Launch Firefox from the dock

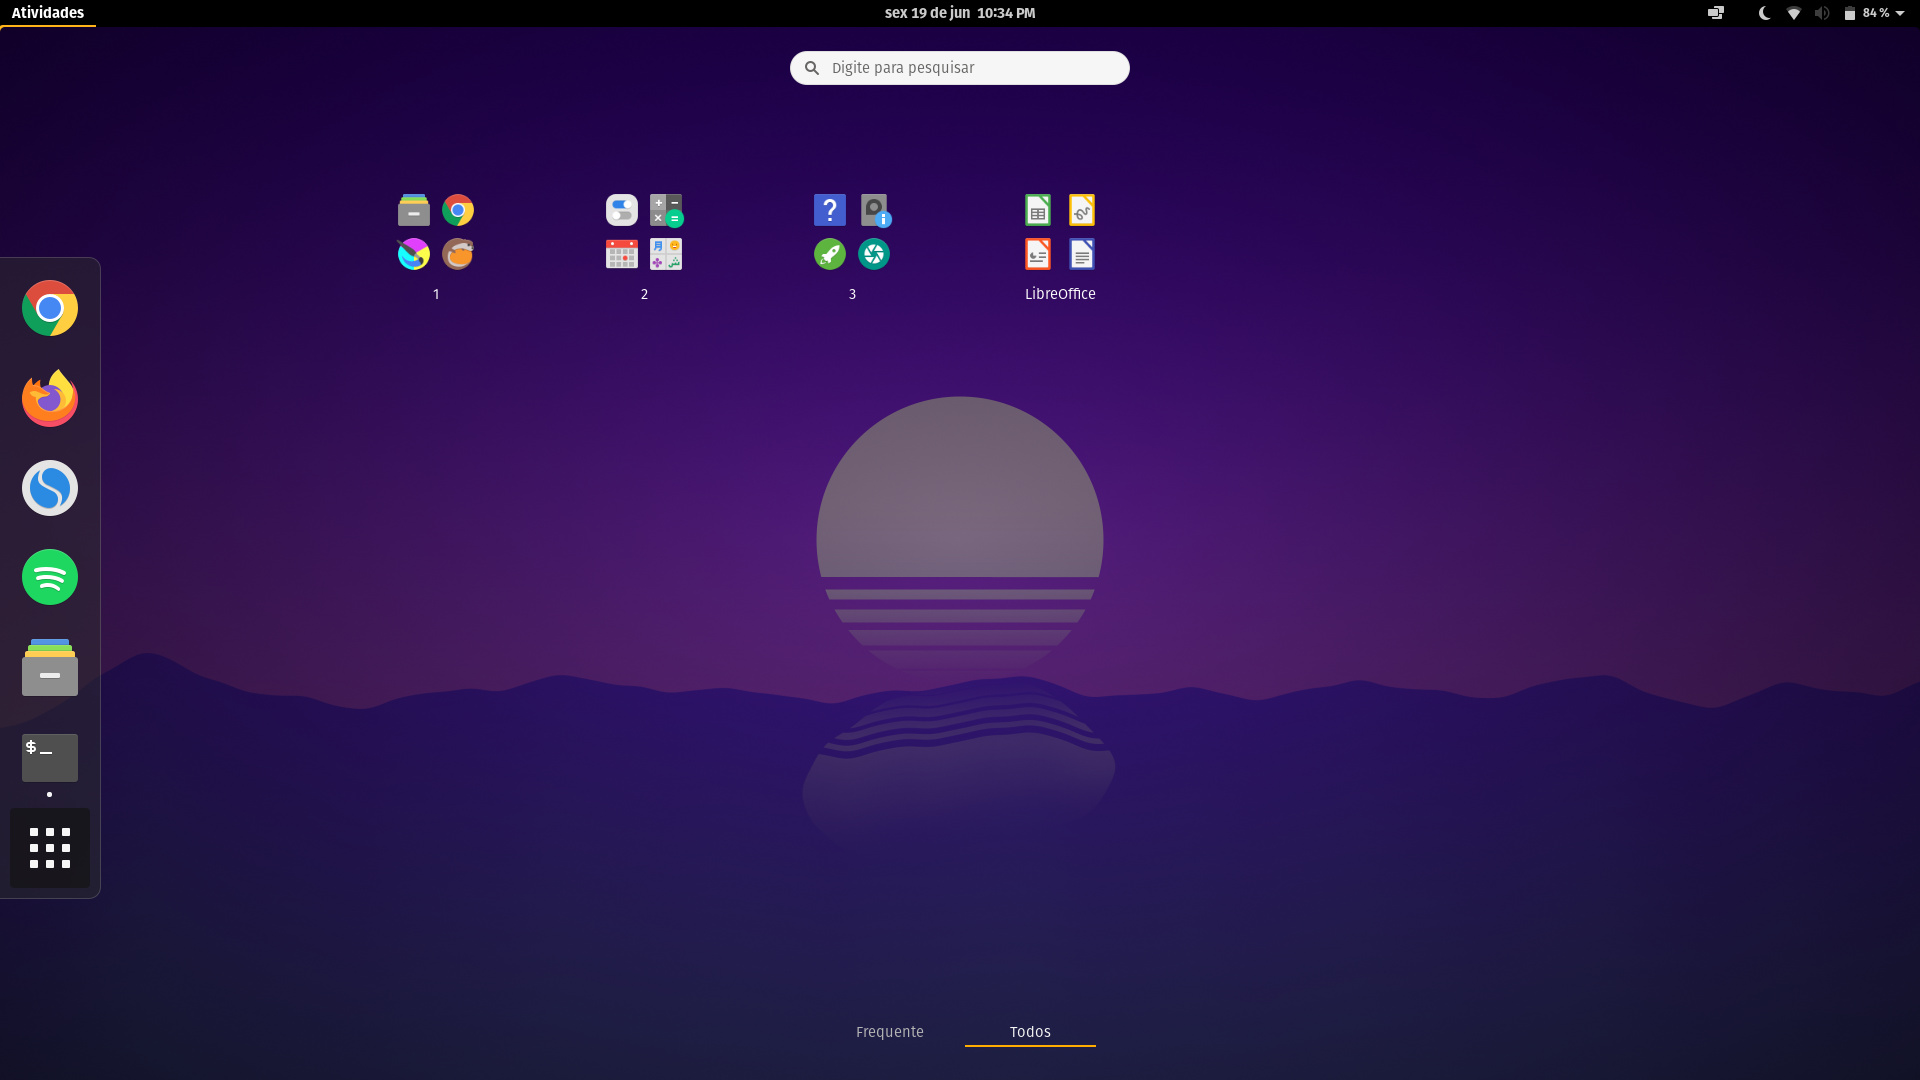pos(50,398)
